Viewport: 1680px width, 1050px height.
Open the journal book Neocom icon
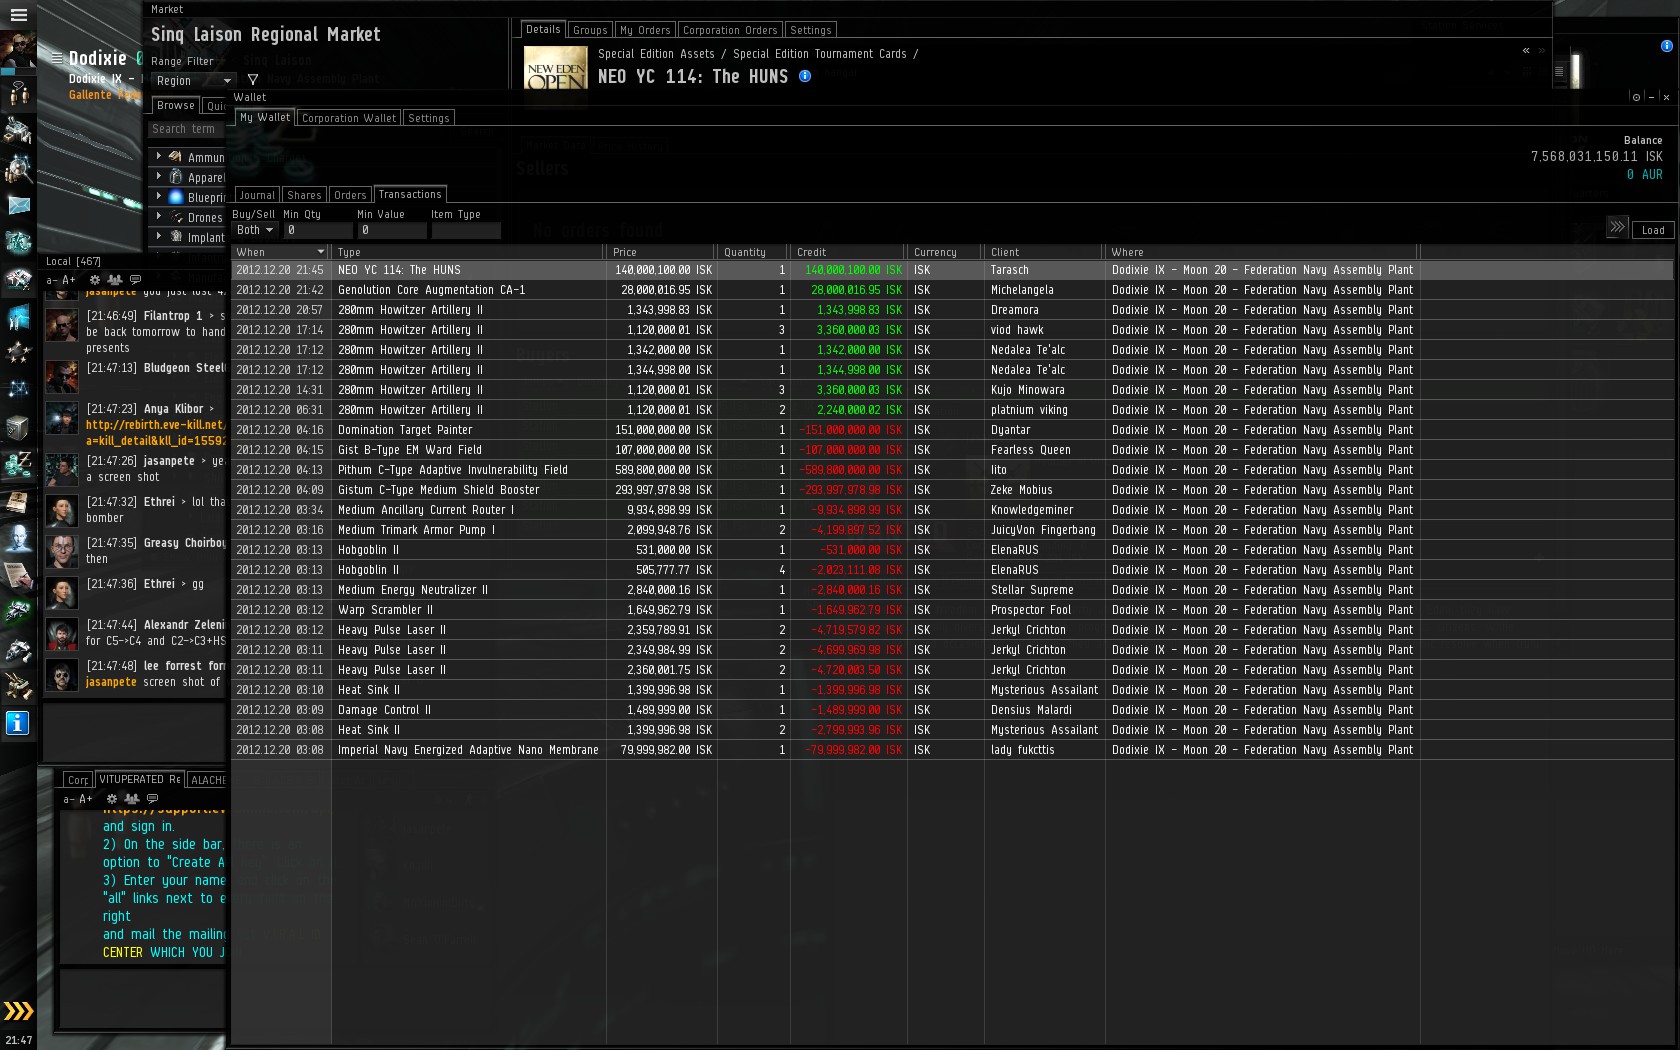point(18,501)
